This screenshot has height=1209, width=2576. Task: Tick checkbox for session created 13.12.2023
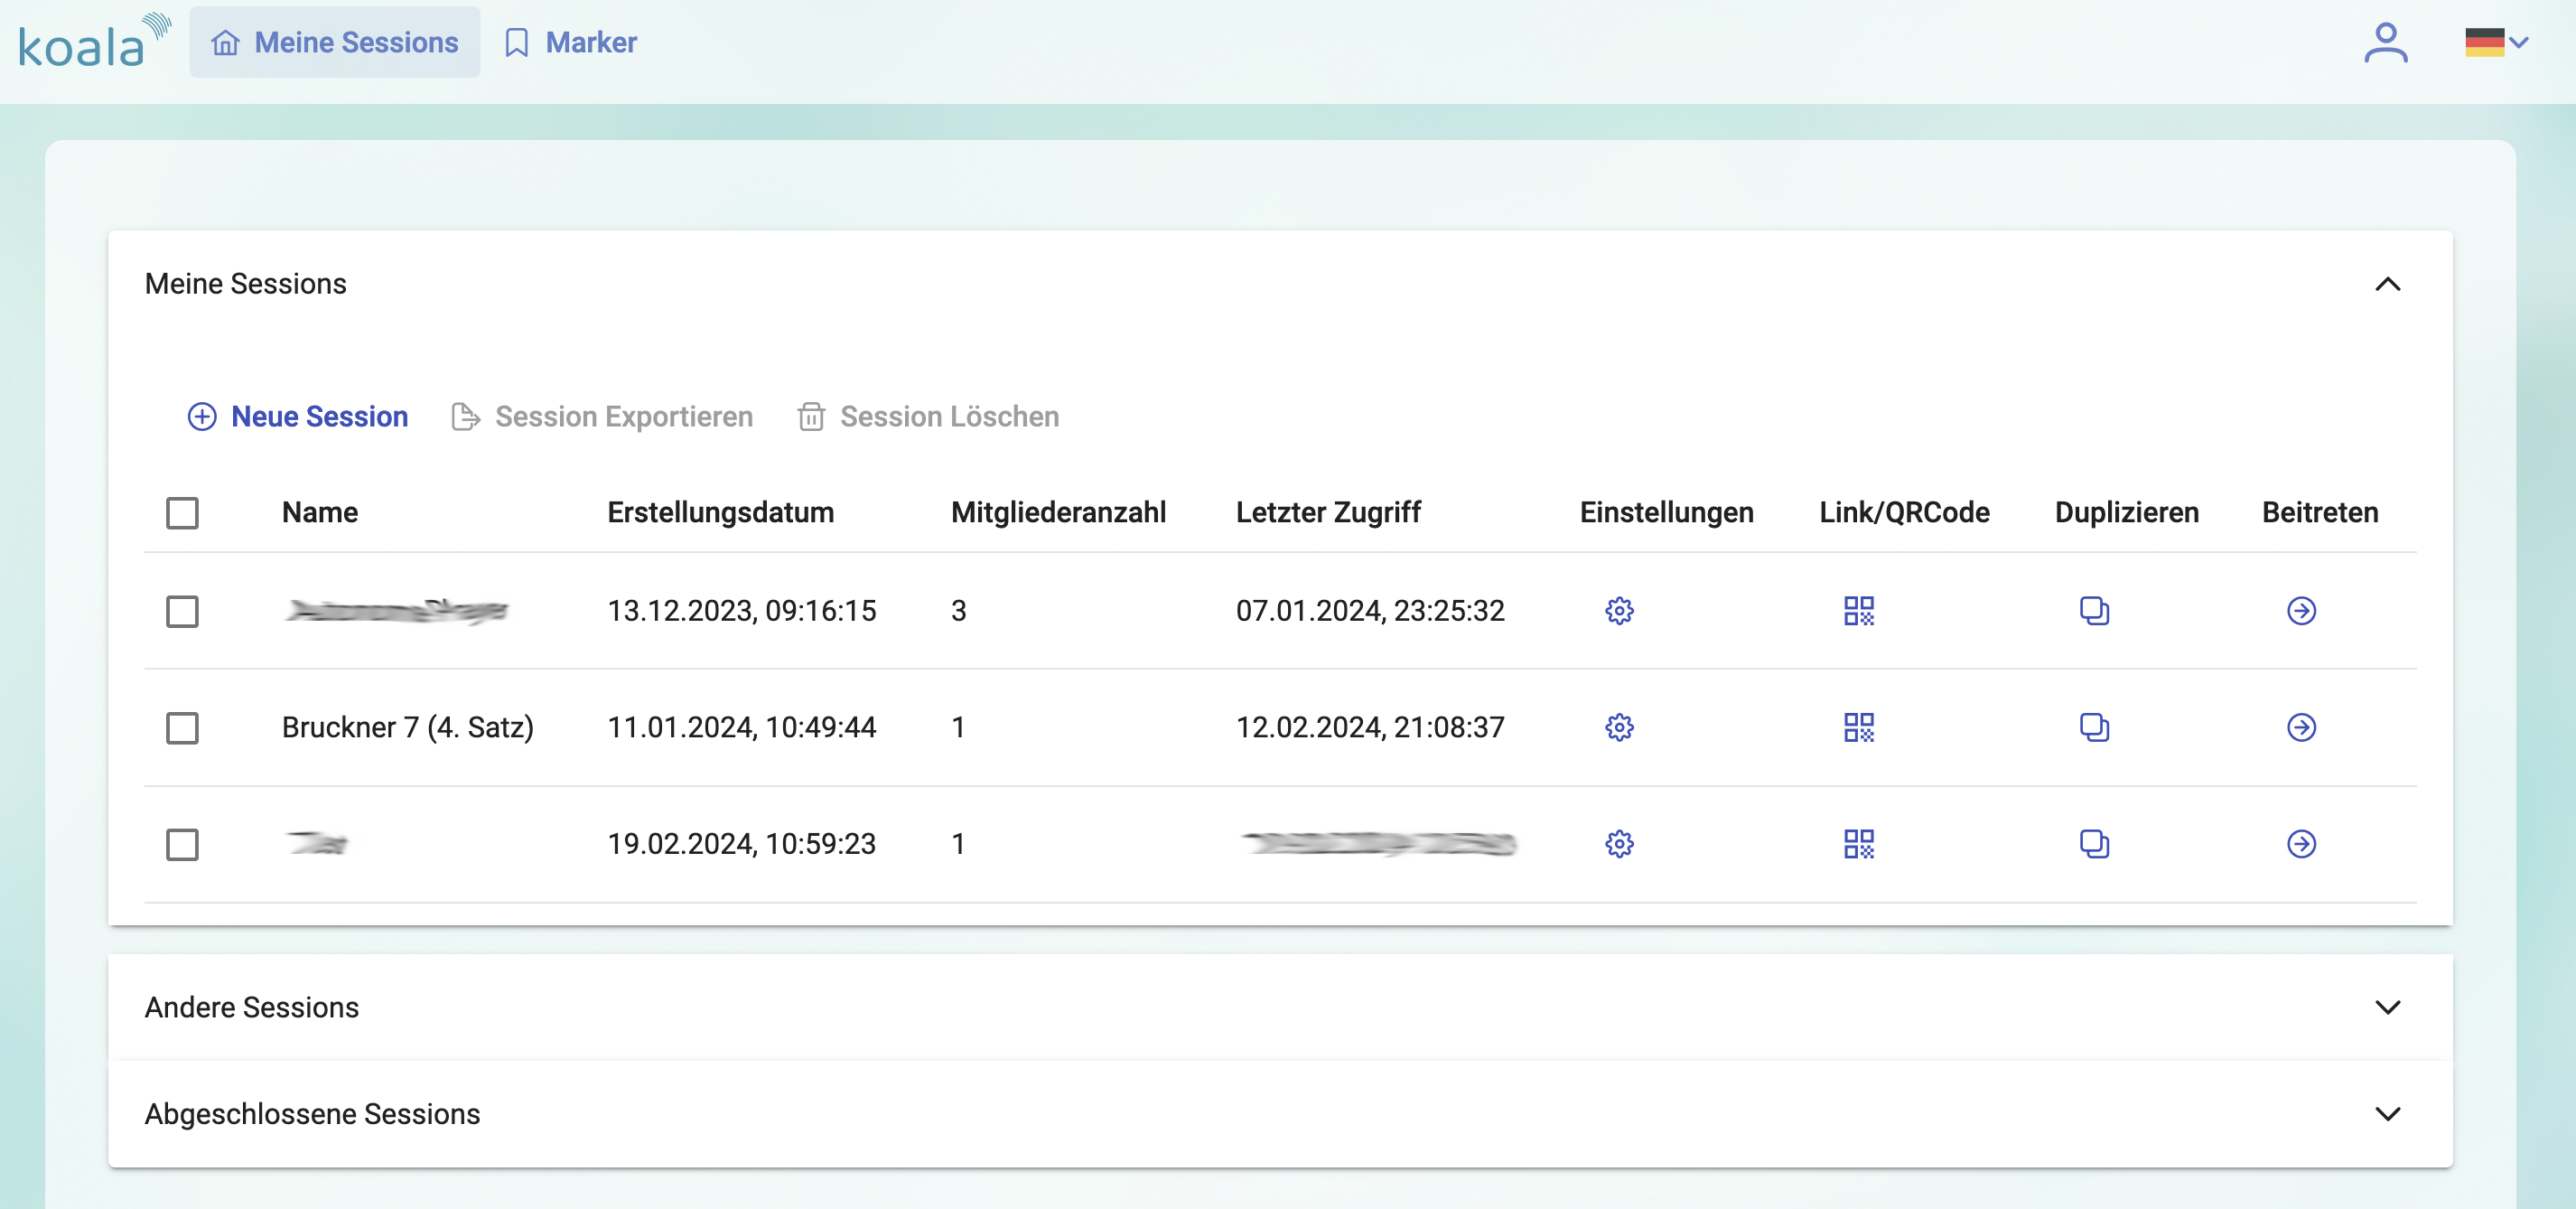tap(182, 611)
